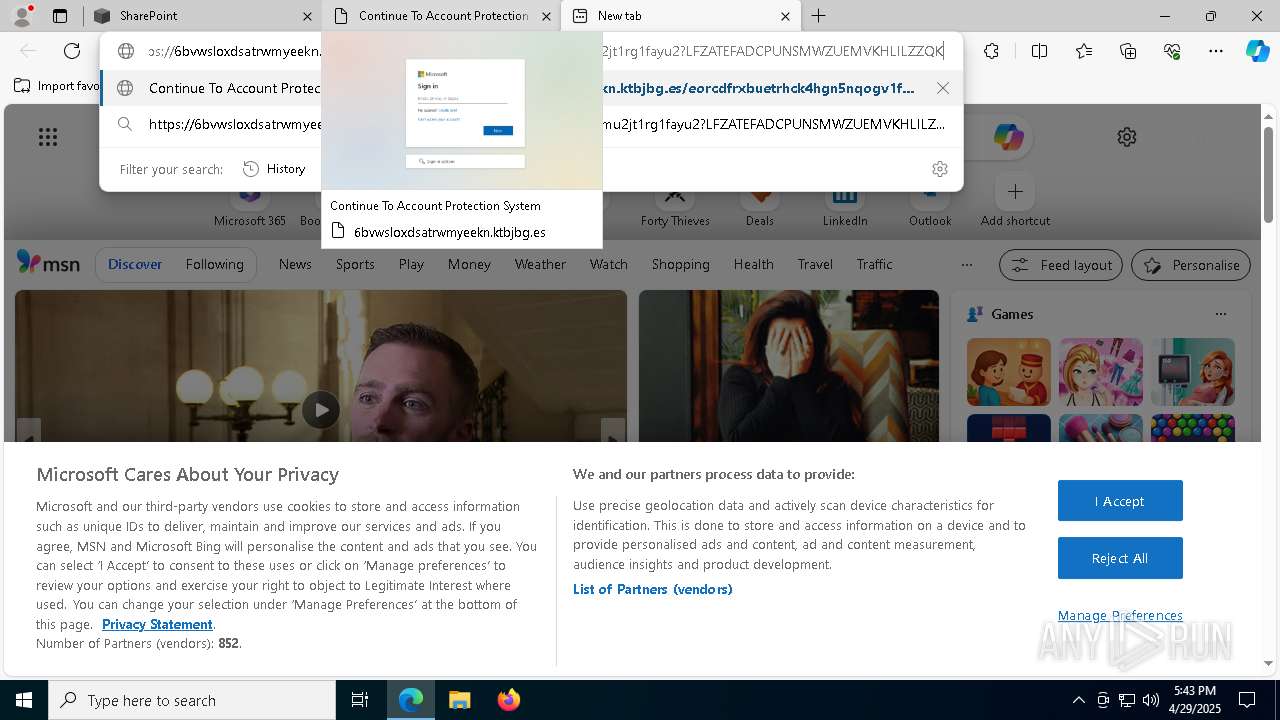Screen dimensions: 1280x720
Task: Close the New tab tab
Action: 785,16
